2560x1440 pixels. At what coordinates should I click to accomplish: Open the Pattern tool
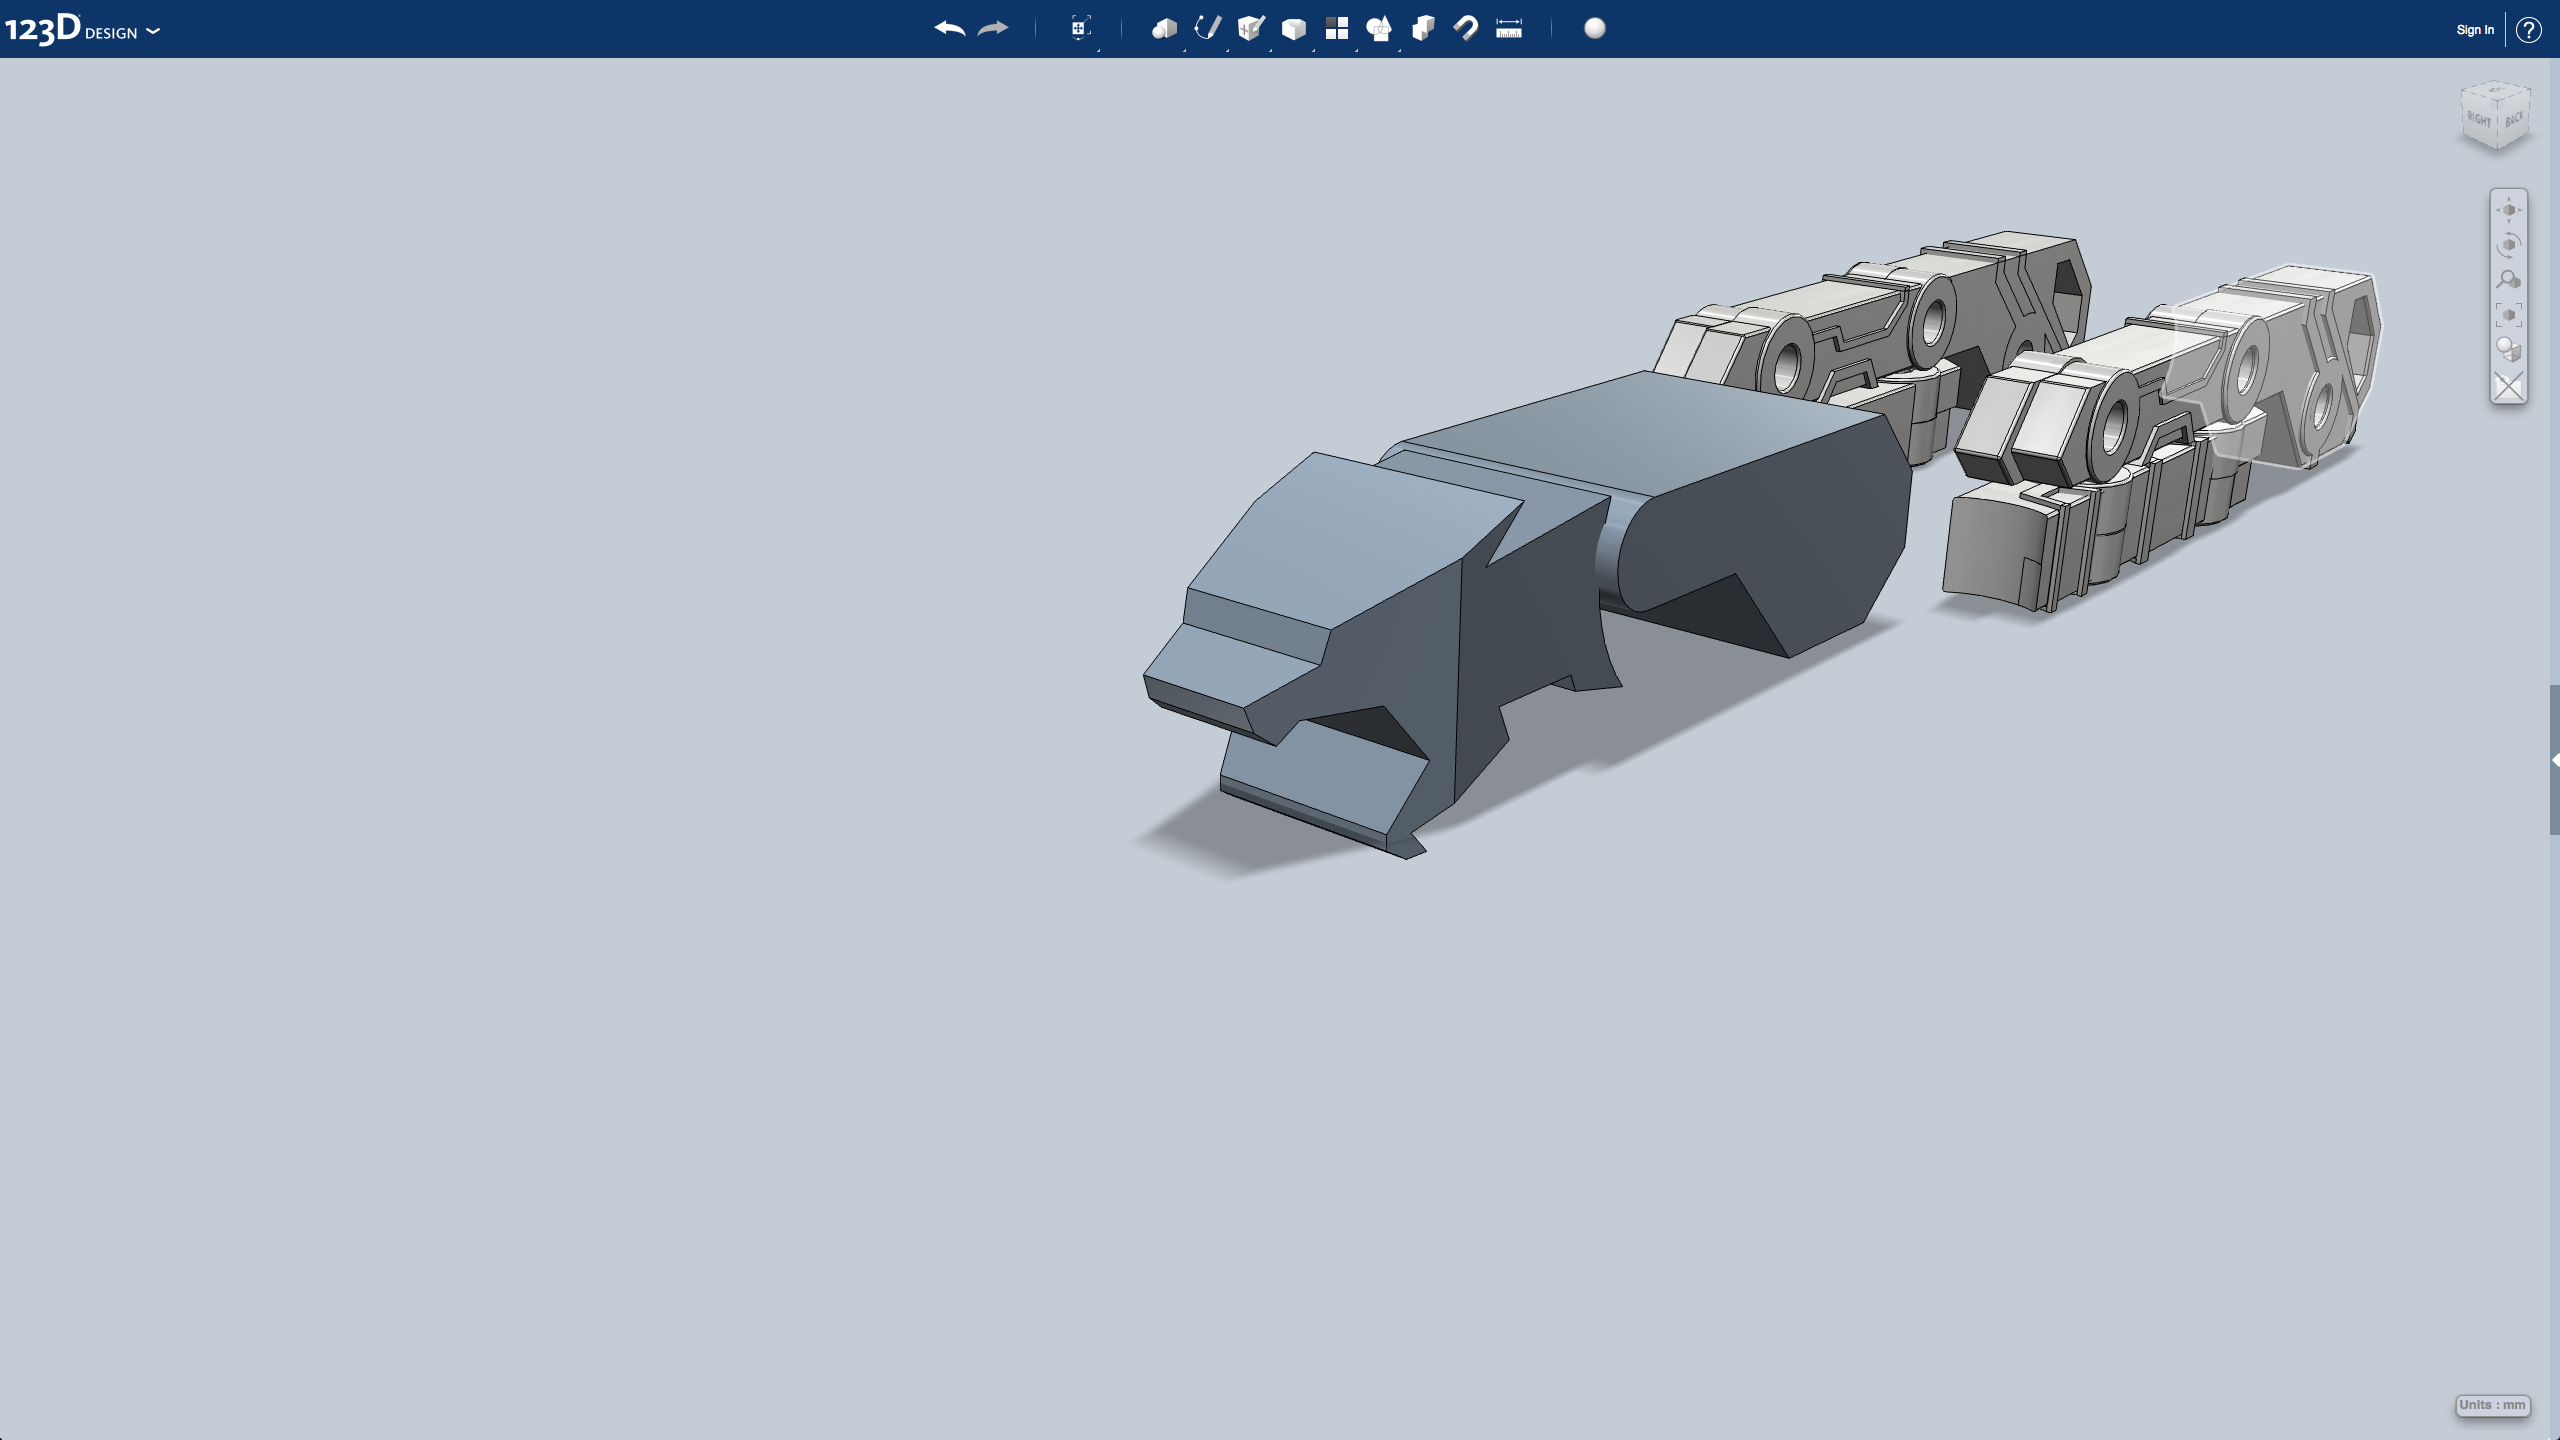[1337, 29]
